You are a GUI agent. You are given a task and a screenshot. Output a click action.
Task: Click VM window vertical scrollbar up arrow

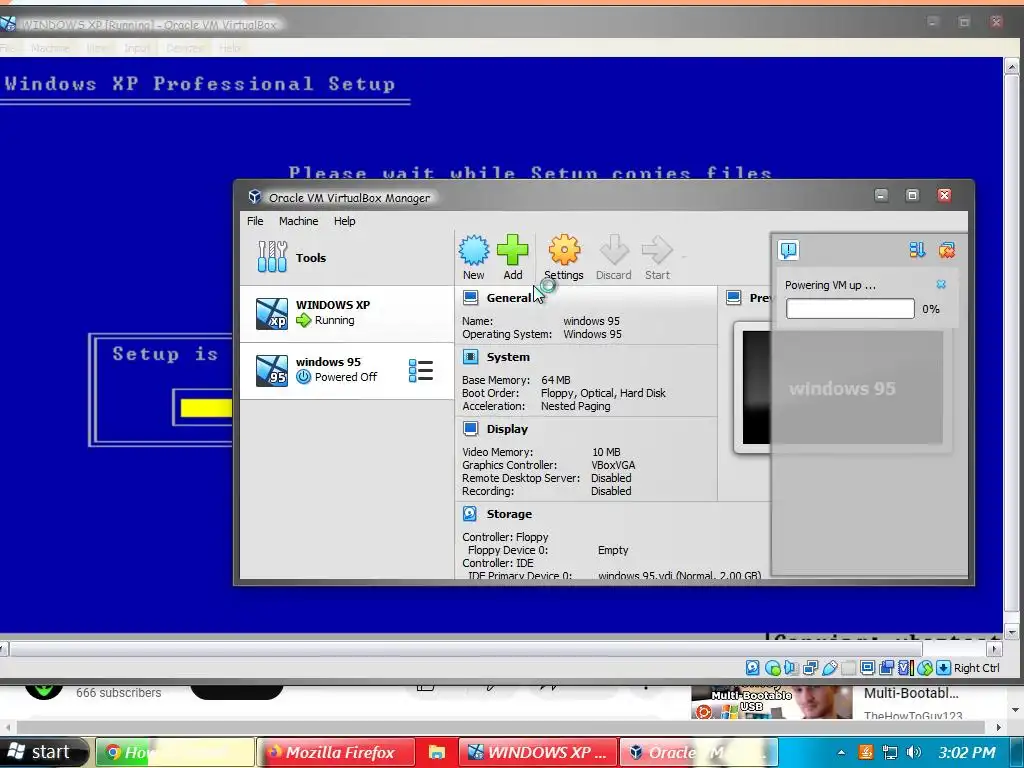(x=1012, y=66)
